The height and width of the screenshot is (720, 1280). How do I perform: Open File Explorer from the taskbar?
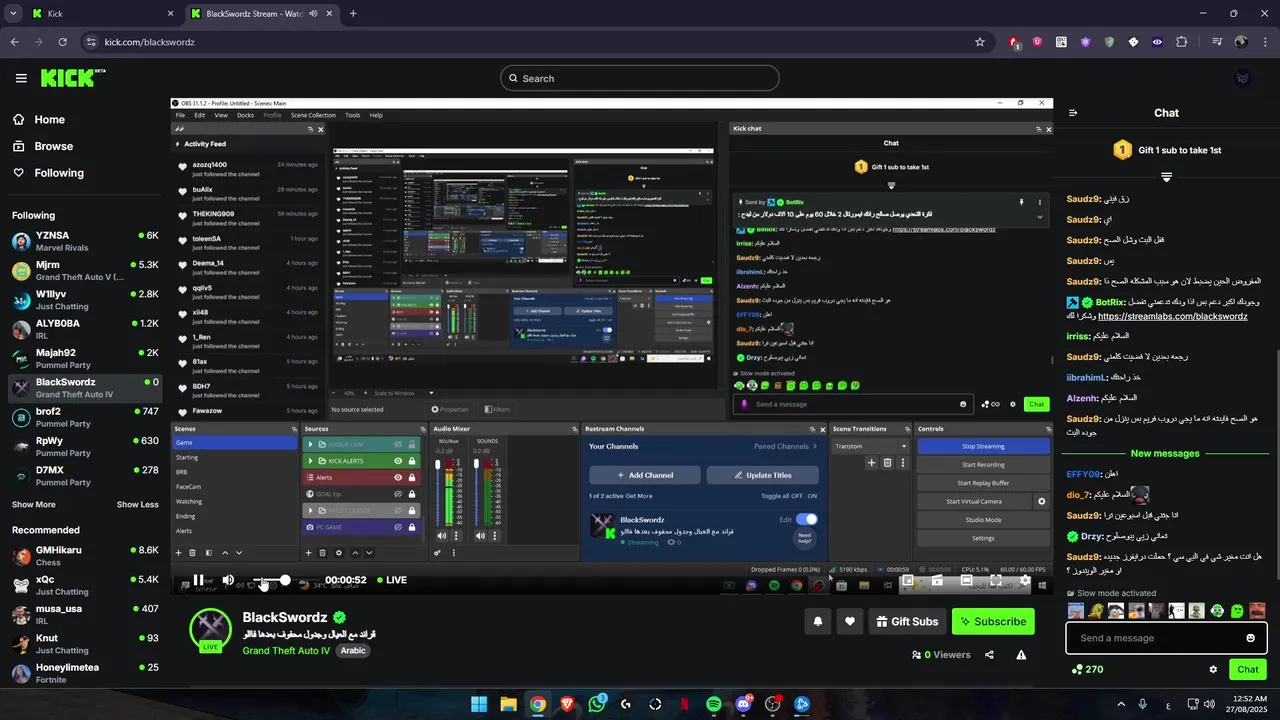tap(508, 704)
